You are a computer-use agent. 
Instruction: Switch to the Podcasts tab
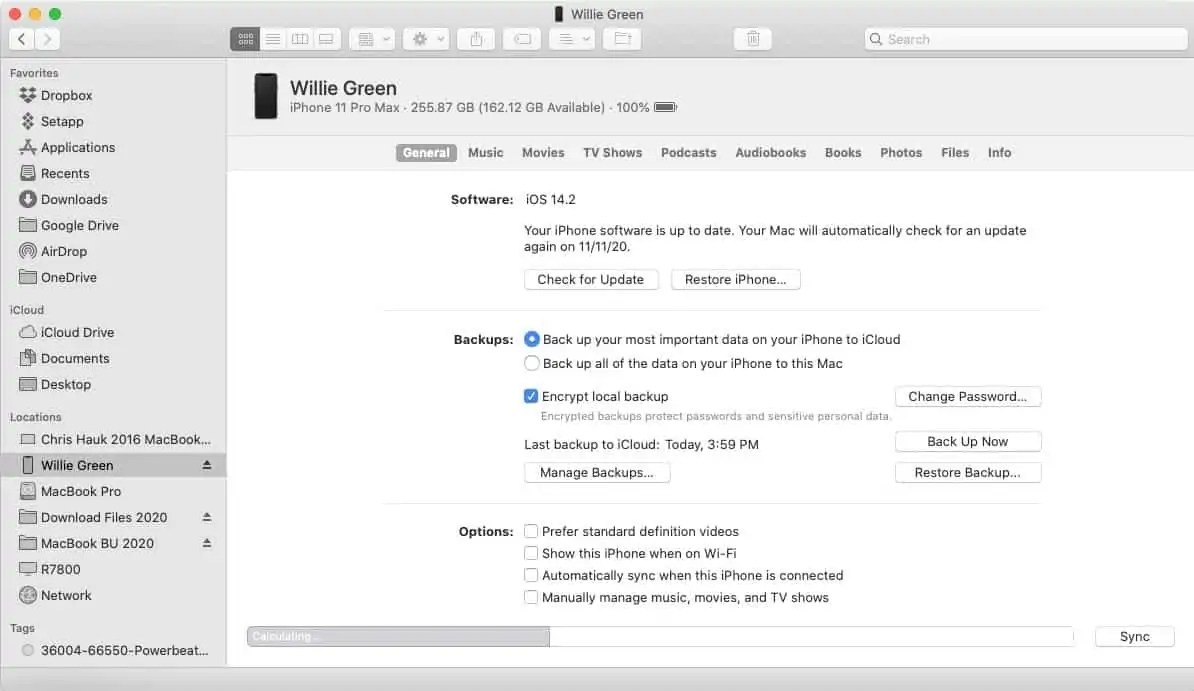pyautogui.click(x=688, y=152)
